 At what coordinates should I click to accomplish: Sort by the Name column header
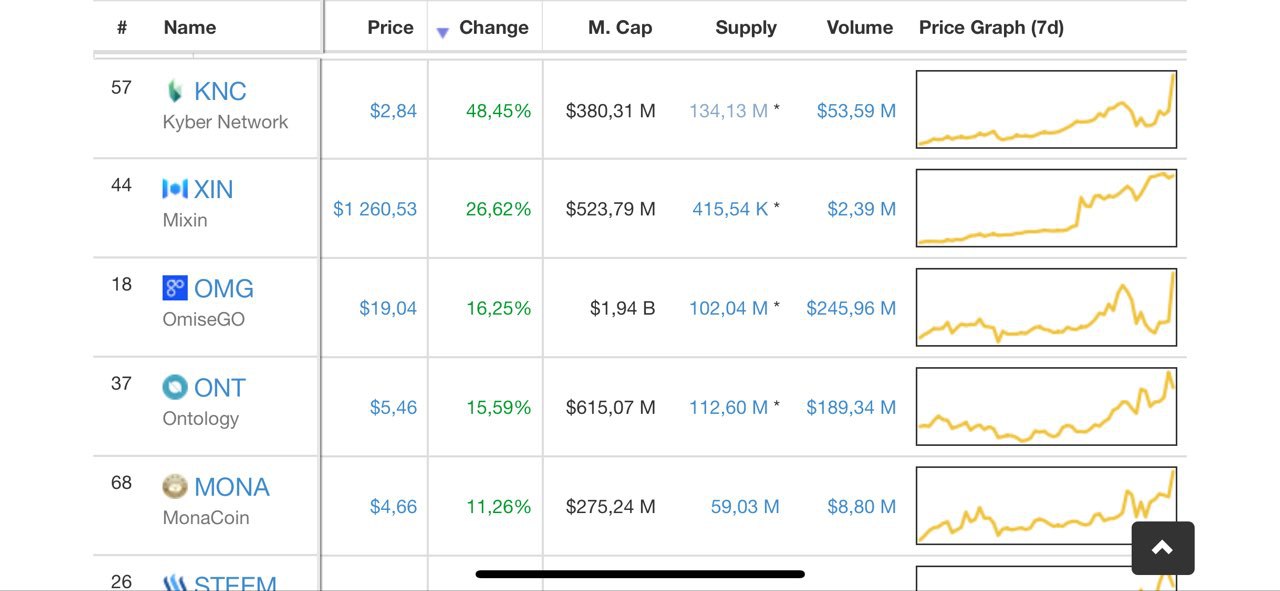[x=190, y=28]
